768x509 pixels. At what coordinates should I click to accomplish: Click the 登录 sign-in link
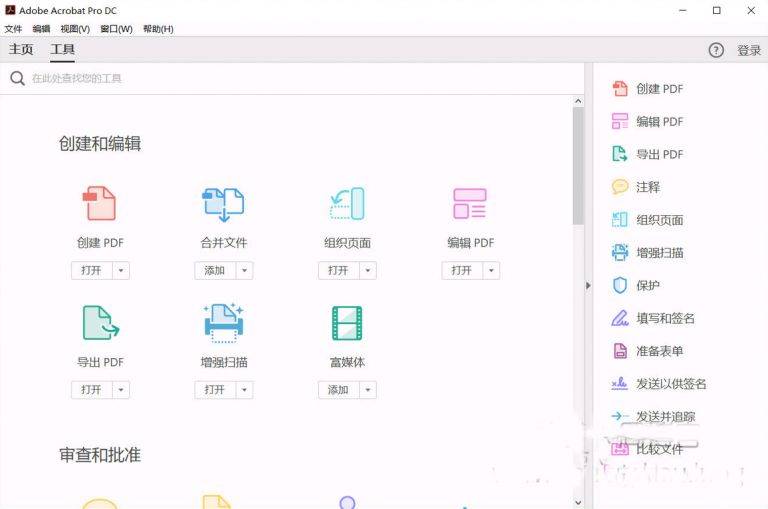pos(749,50)
